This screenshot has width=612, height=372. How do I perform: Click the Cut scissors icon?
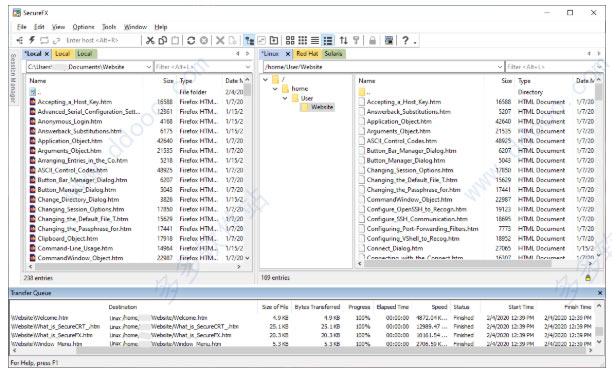(x=150, y=40)
